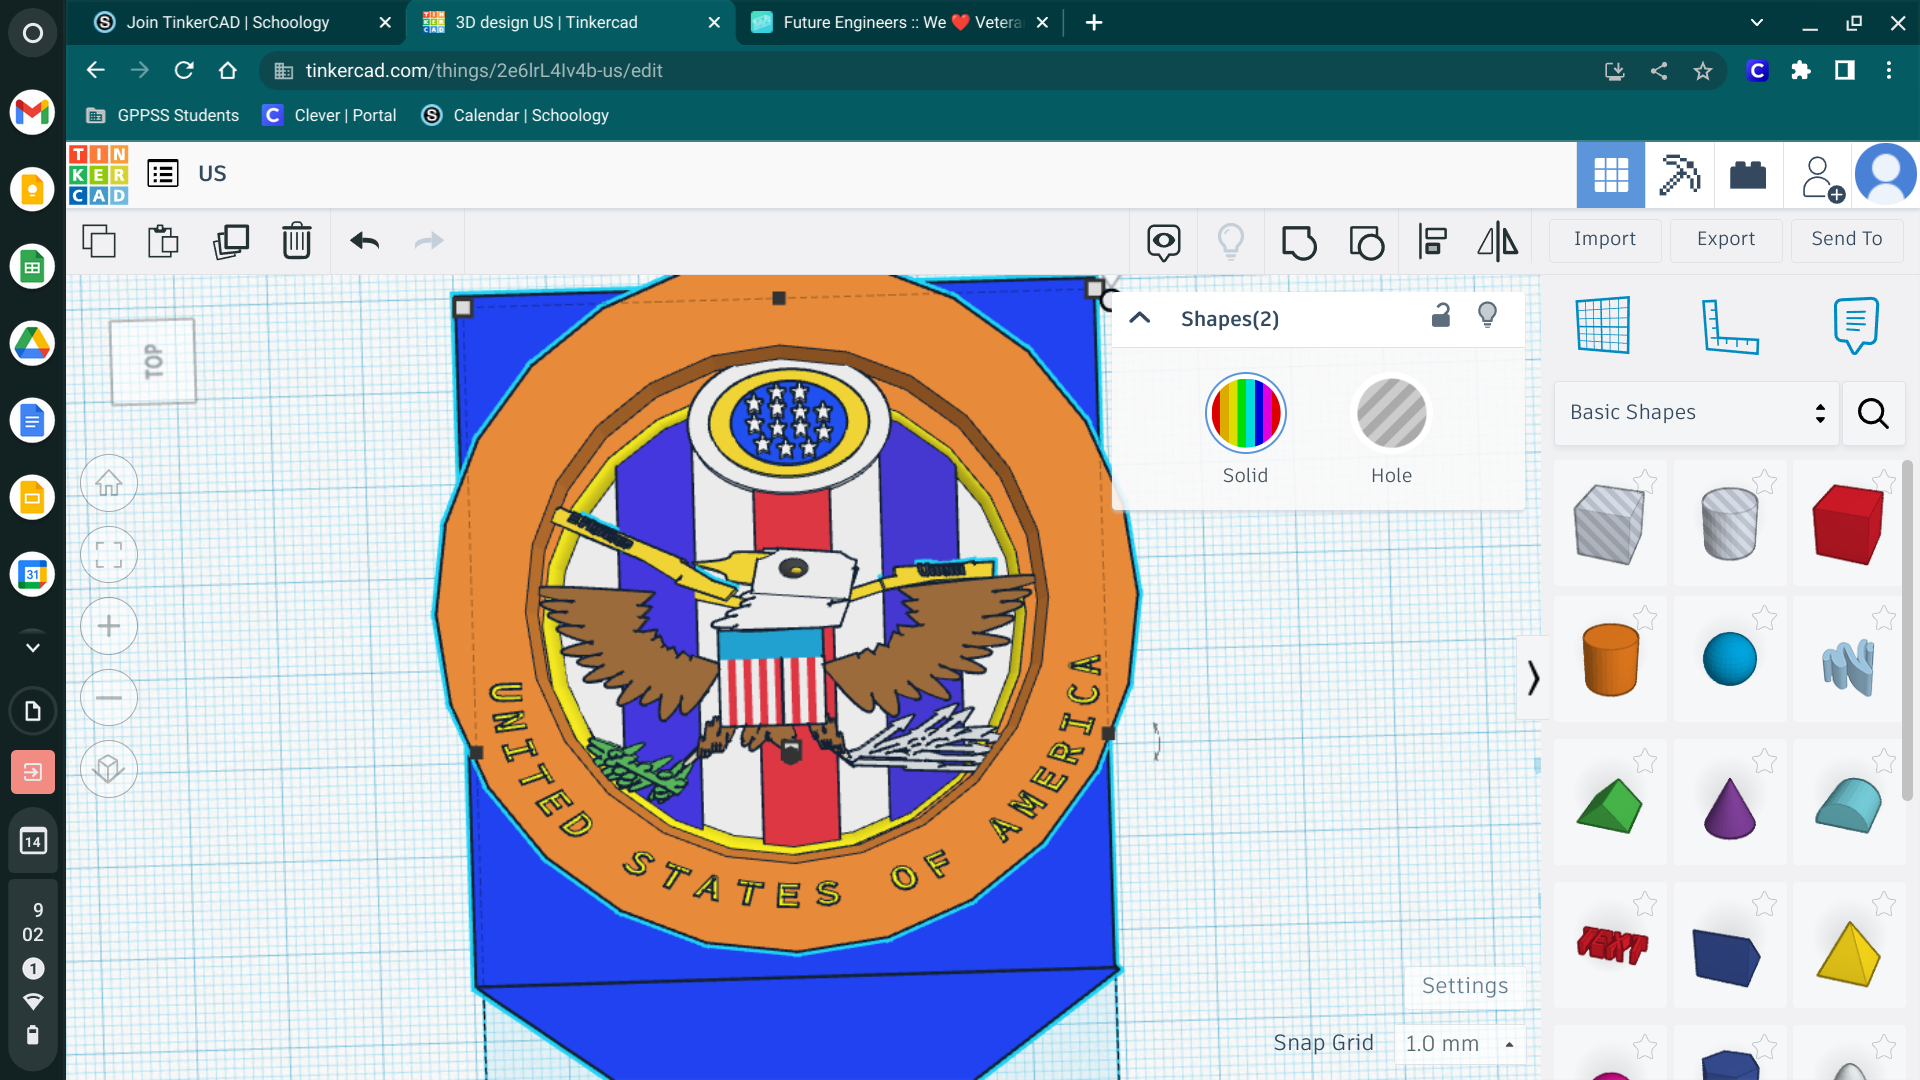Open the Snap Grid 1.0 mm dropdown
The height and width of the screenshot is (1080, 1920).
point(1460,1044)
